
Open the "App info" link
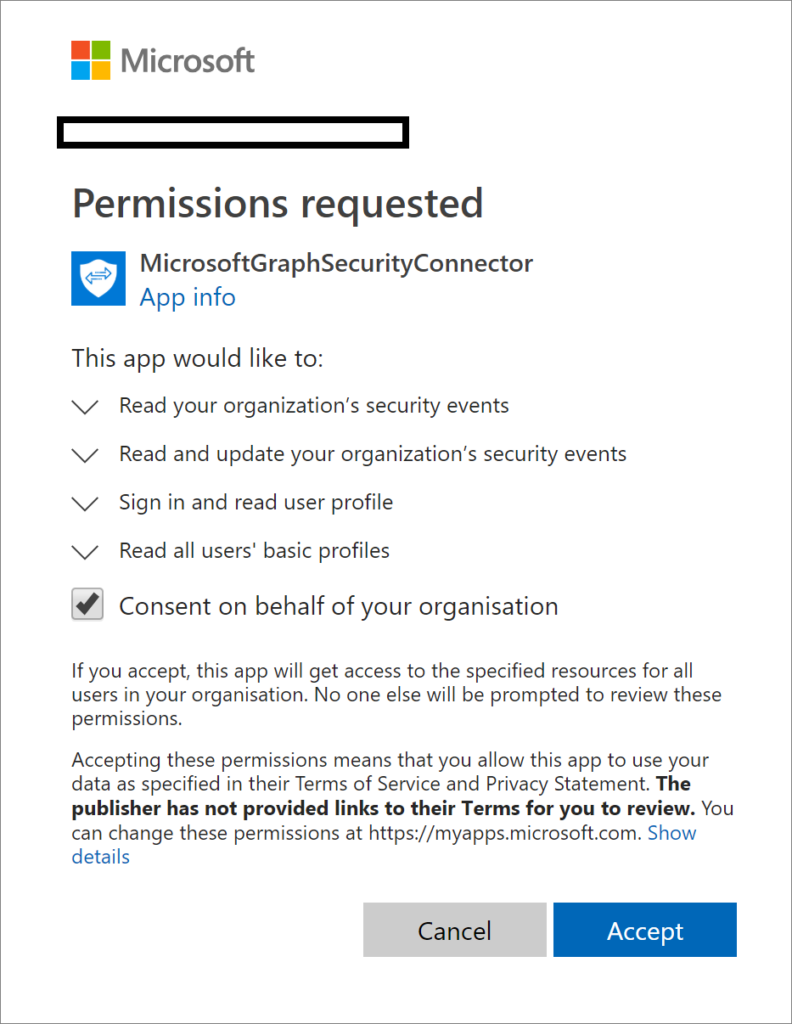tap(187, 297)
